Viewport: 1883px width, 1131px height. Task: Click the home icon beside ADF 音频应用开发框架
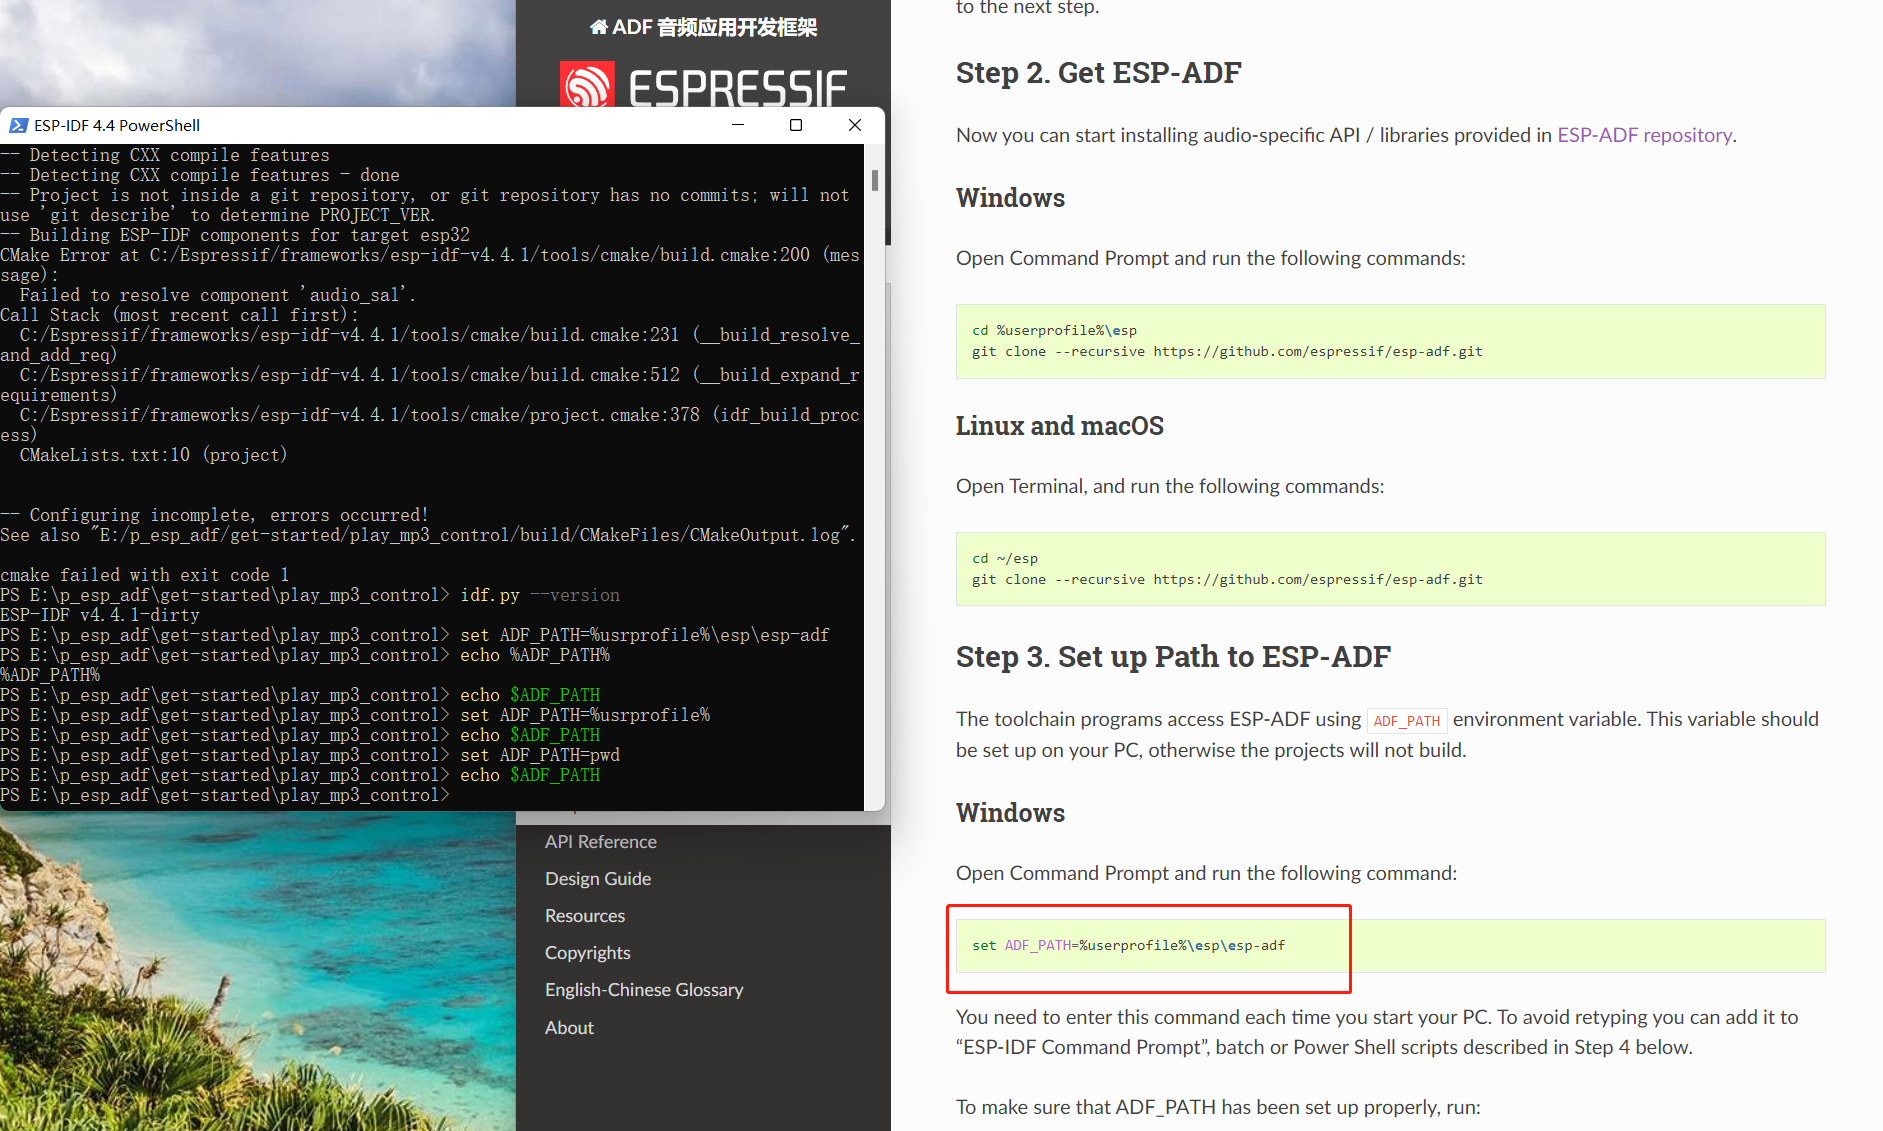(598, 27)
